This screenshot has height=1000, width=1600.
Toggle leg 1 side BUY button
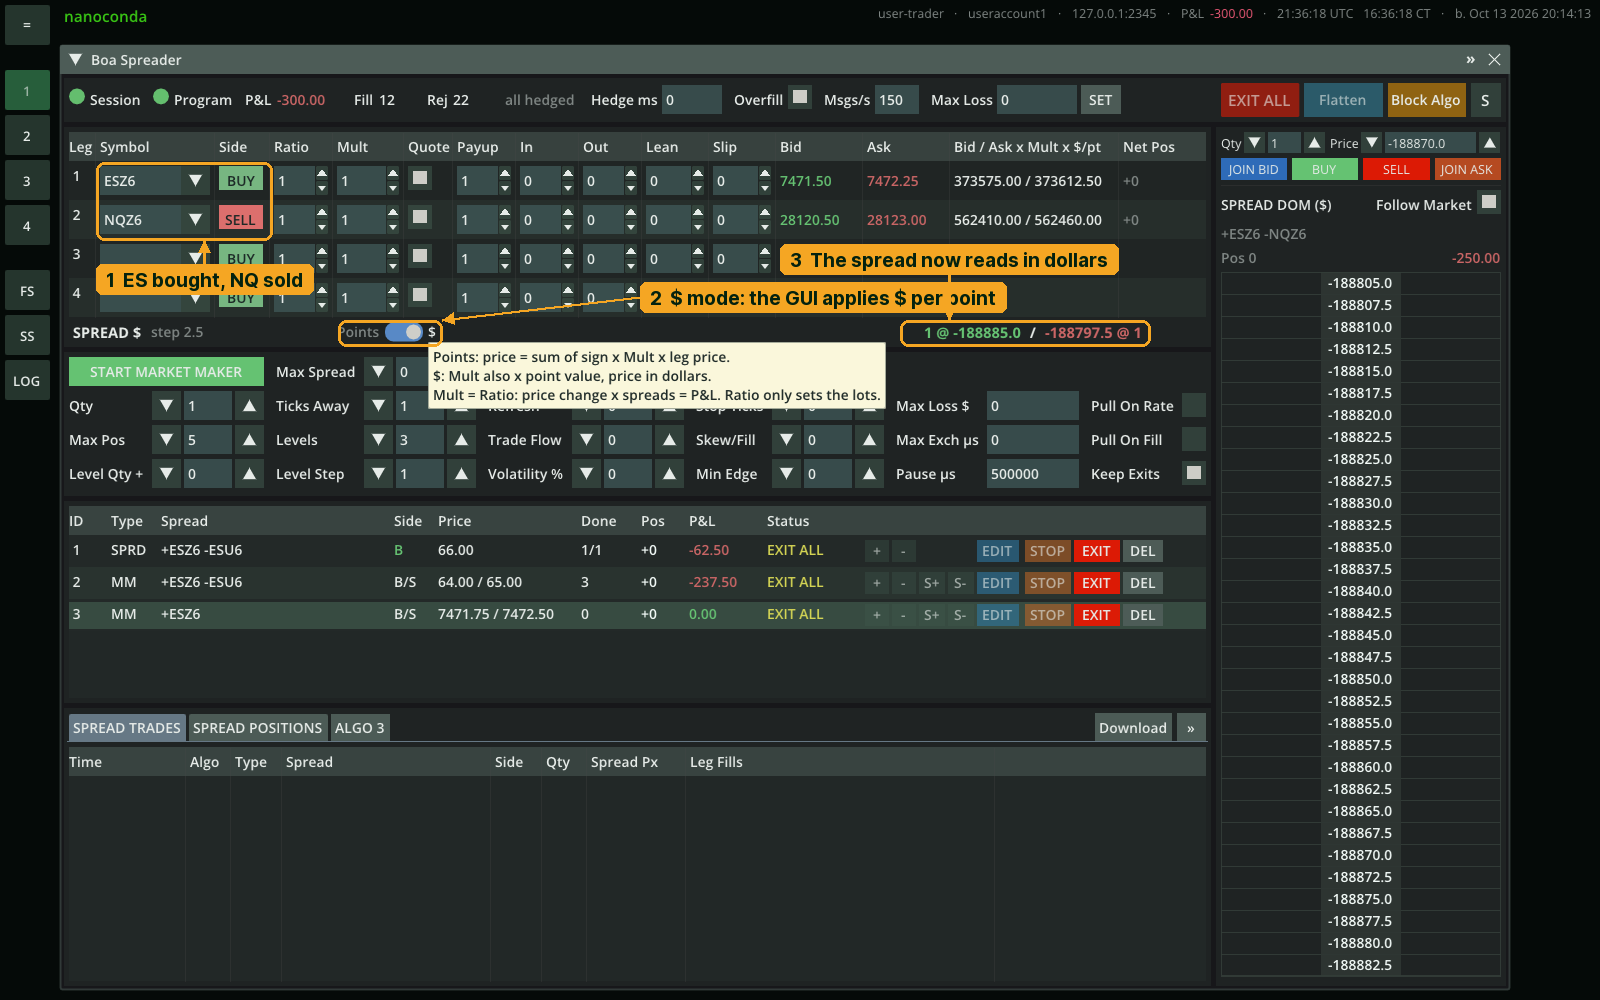coord(241,181)
